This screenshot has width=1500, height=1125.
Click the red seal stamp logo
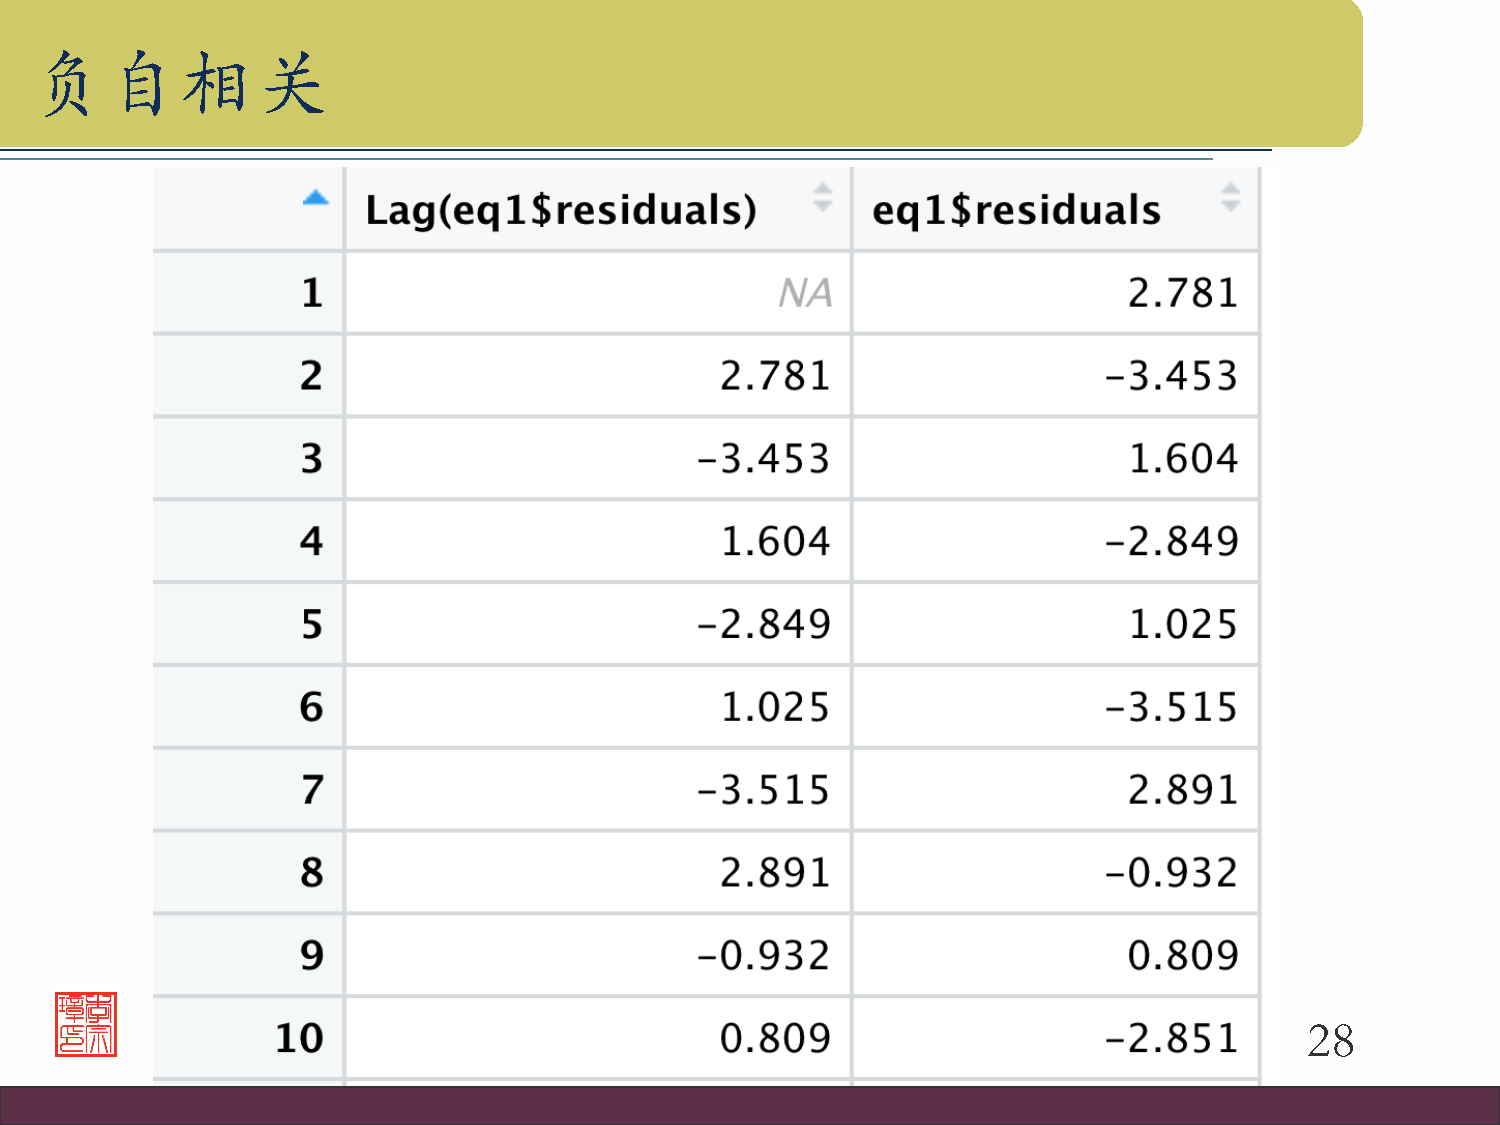86,1024
